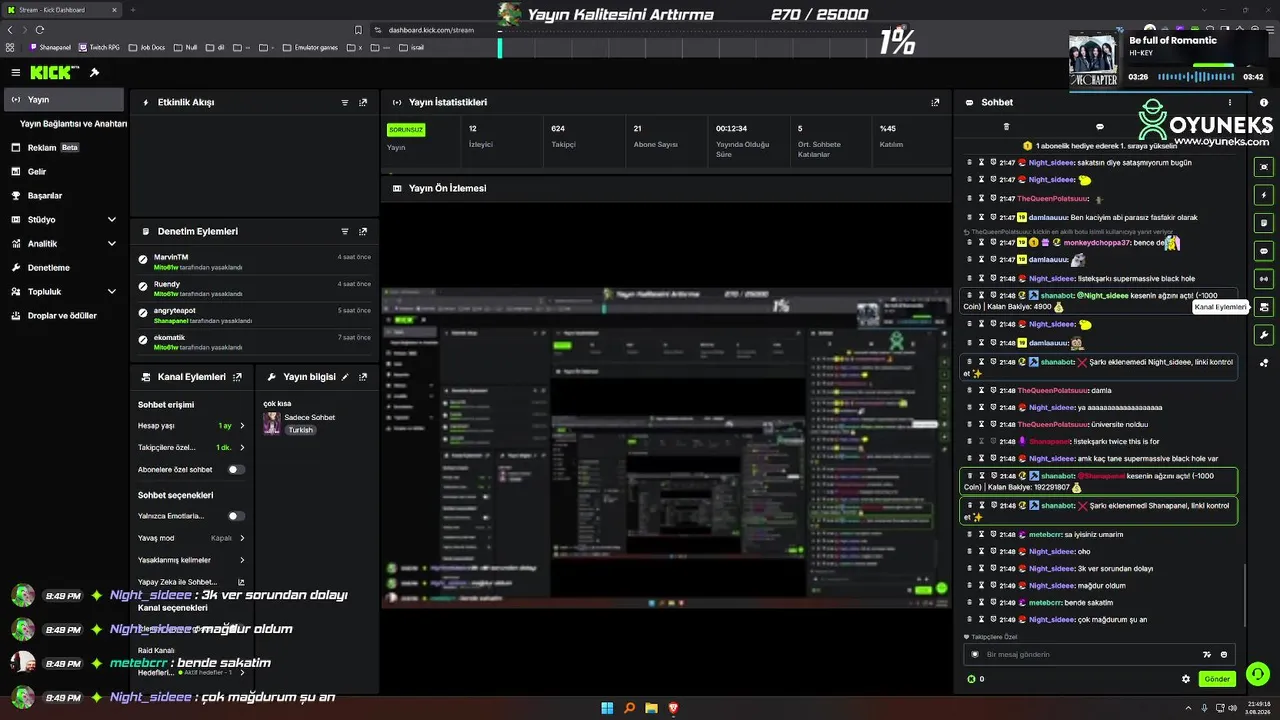Open the Sohbet panel three-dot menu
Screen dimensions: 1280x720
1230,102
